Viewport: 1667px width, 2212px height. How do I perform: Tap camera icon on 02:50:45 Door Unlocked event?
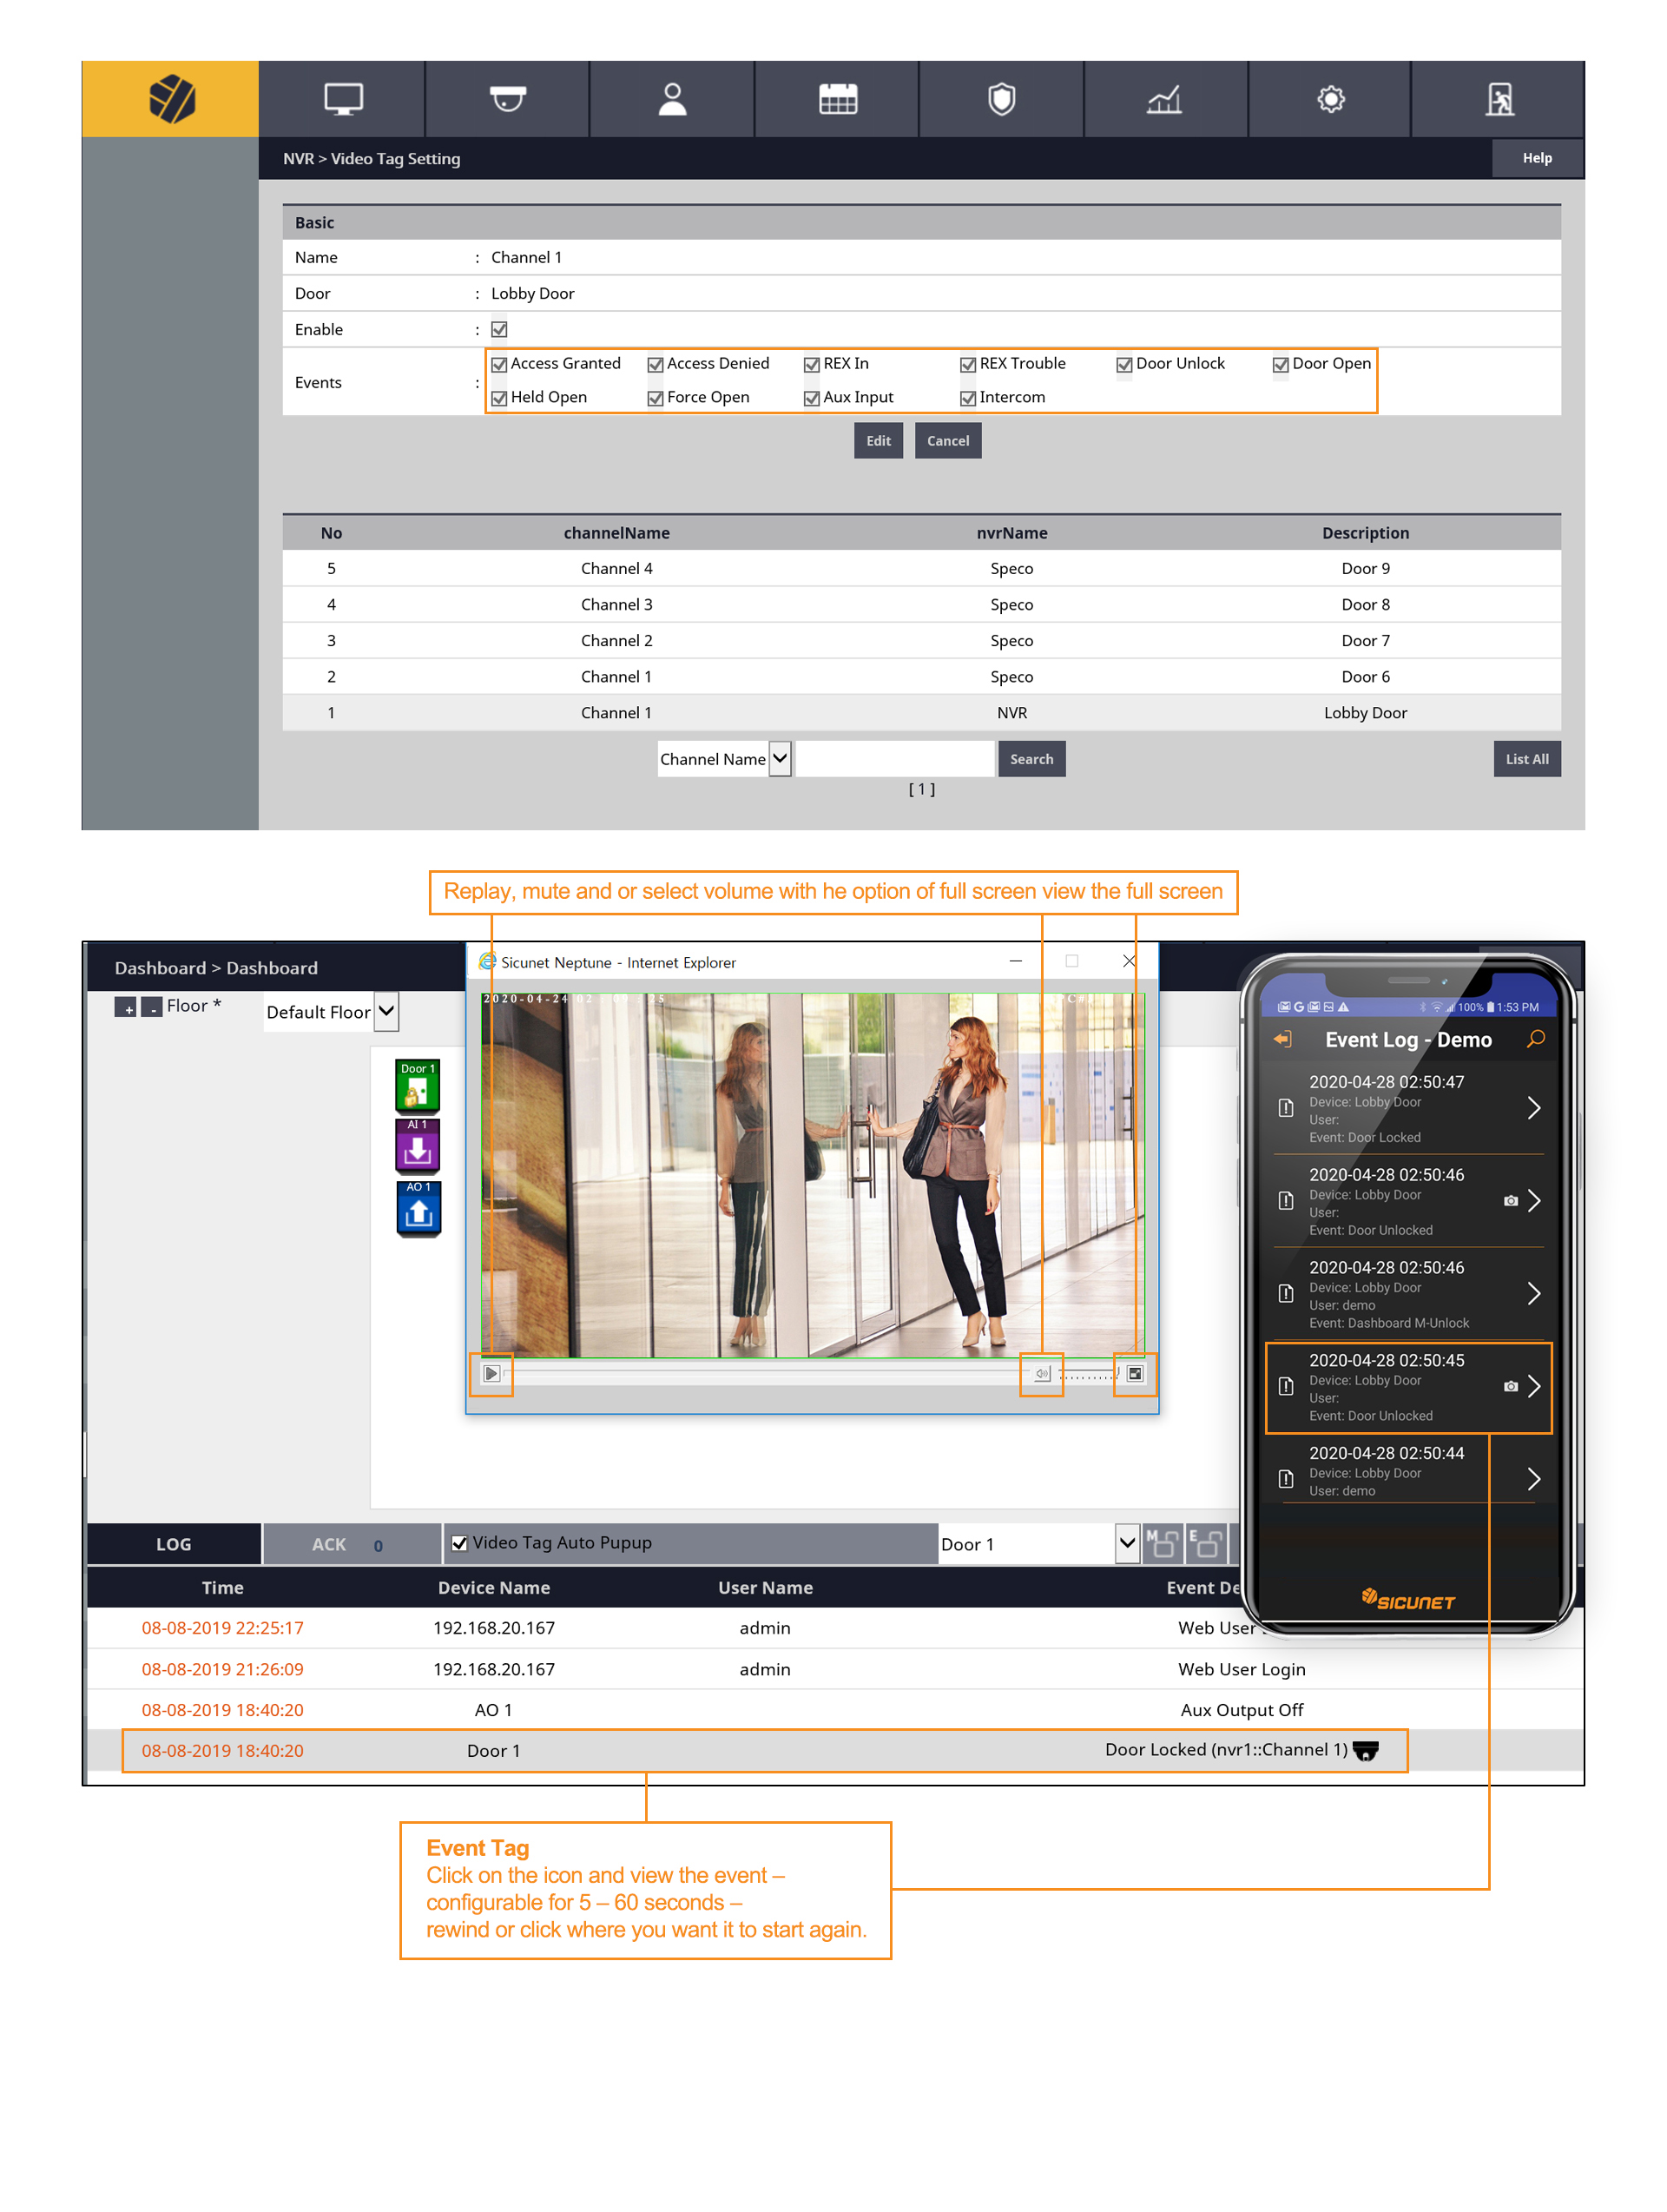pyautogui.click(x=1510, y=1386)
